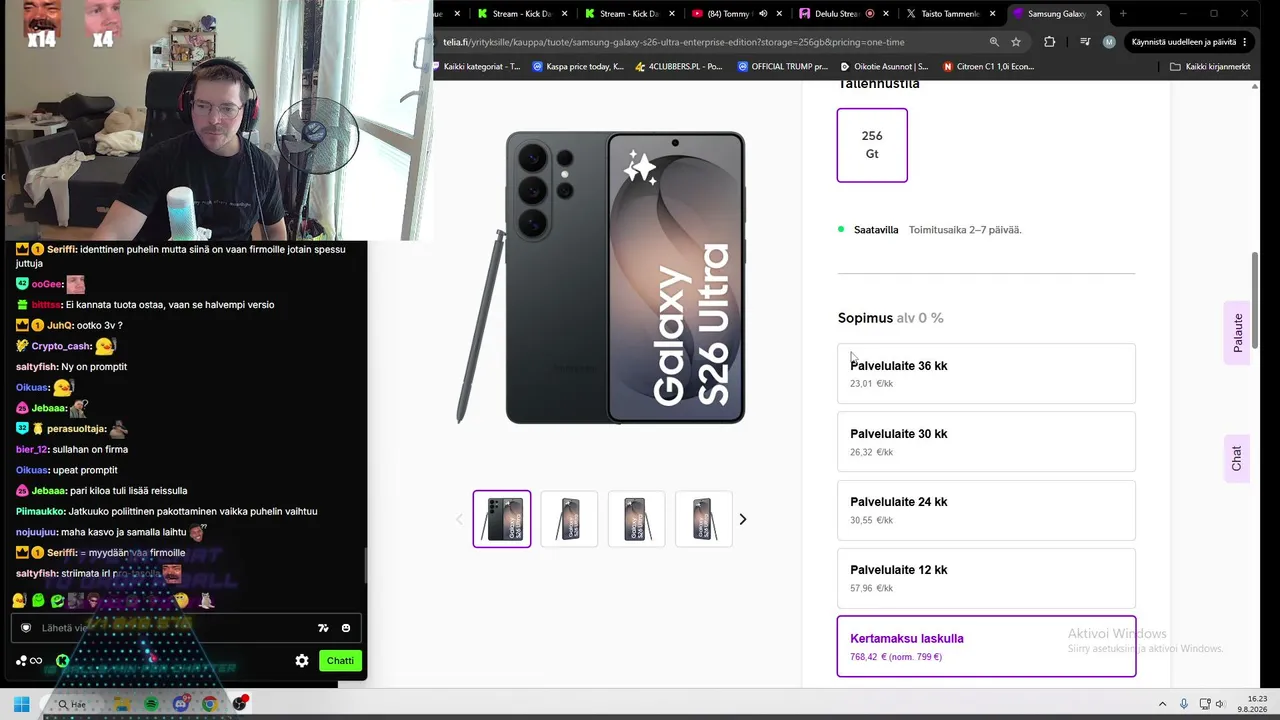Open Discord from the taskbar
Screen dimensions: 1280x720
181,704
